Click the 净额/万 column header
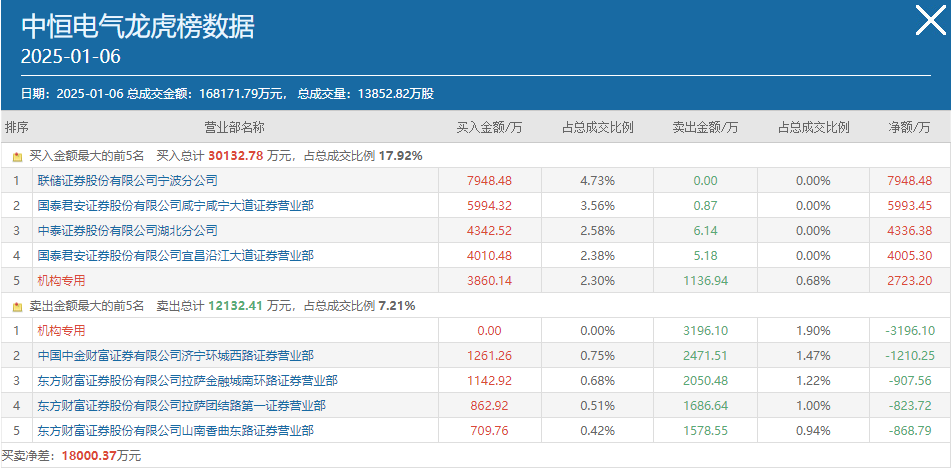Viewport: 951px width, 471px height. tap(909, 127)
